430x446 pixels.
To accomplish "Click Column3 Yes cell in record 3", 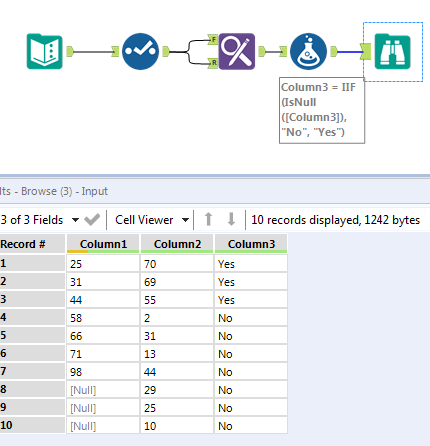I will pos(251,300).
